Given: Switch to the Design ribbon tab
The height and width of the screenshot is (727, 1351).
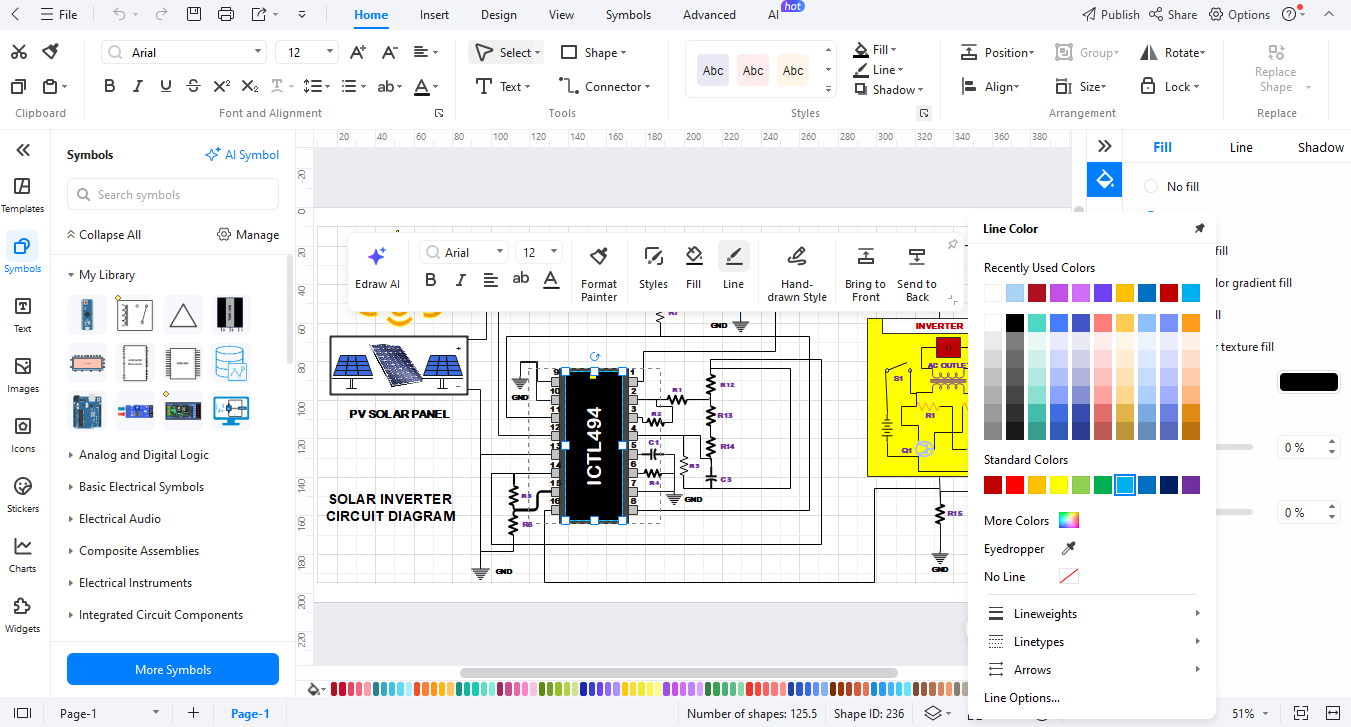Looking at the screenshot, I should (498, 15).
